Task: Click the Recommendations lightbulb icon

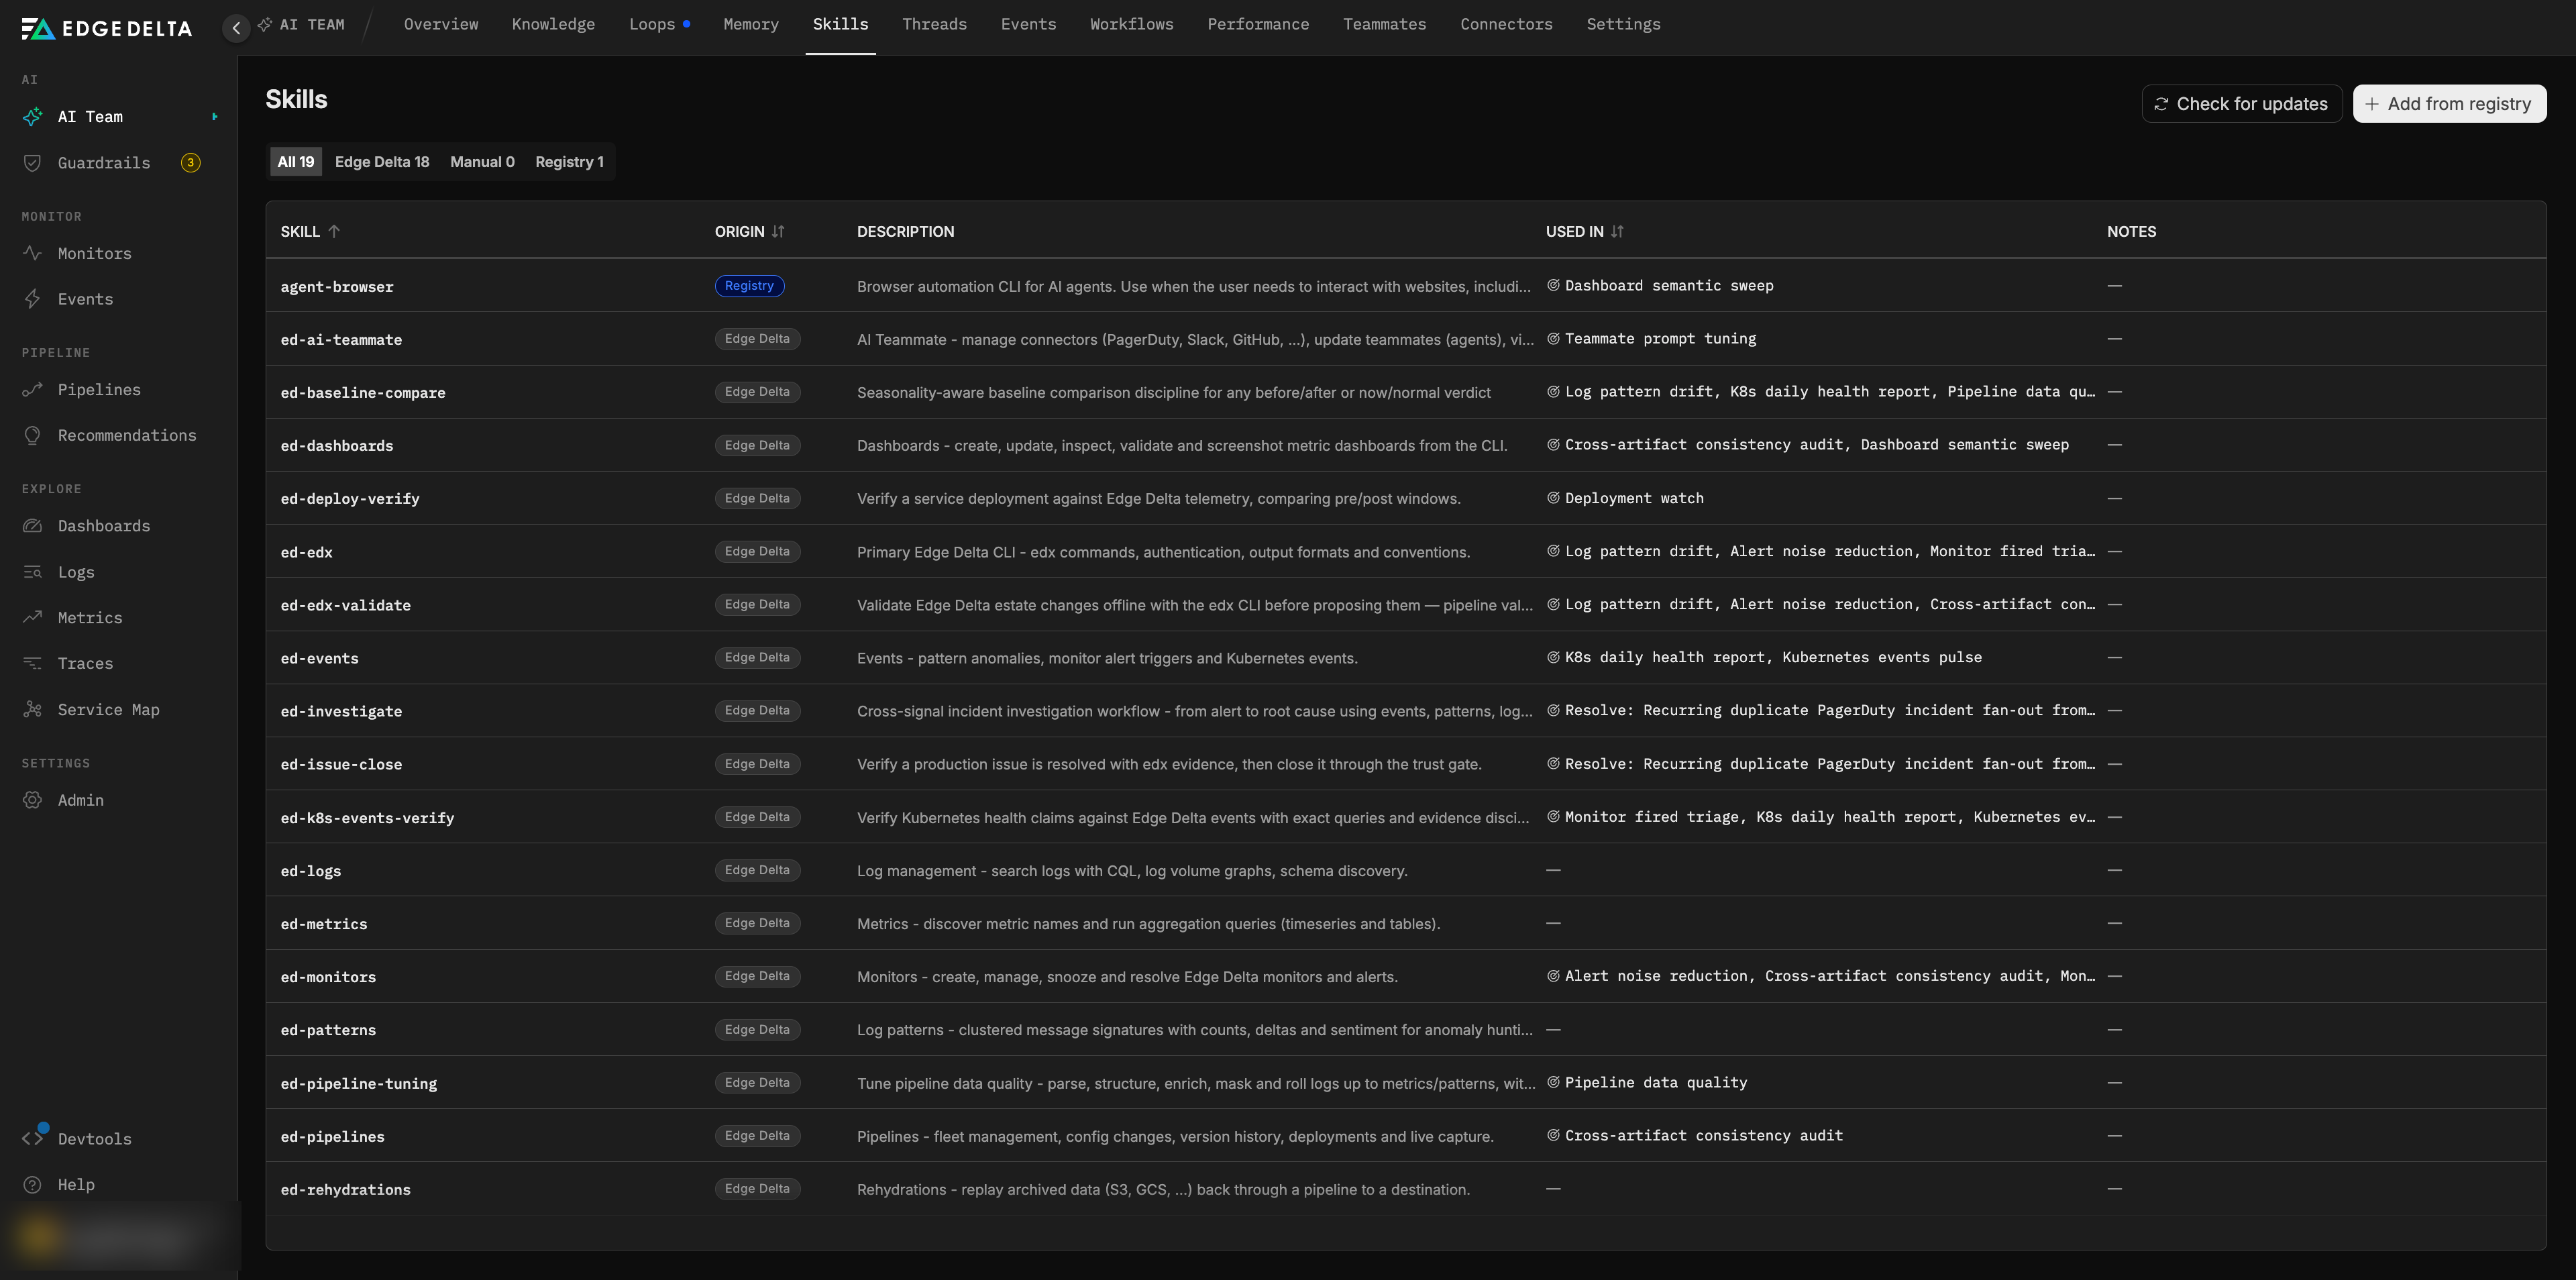Action: (x=33, y=435)
